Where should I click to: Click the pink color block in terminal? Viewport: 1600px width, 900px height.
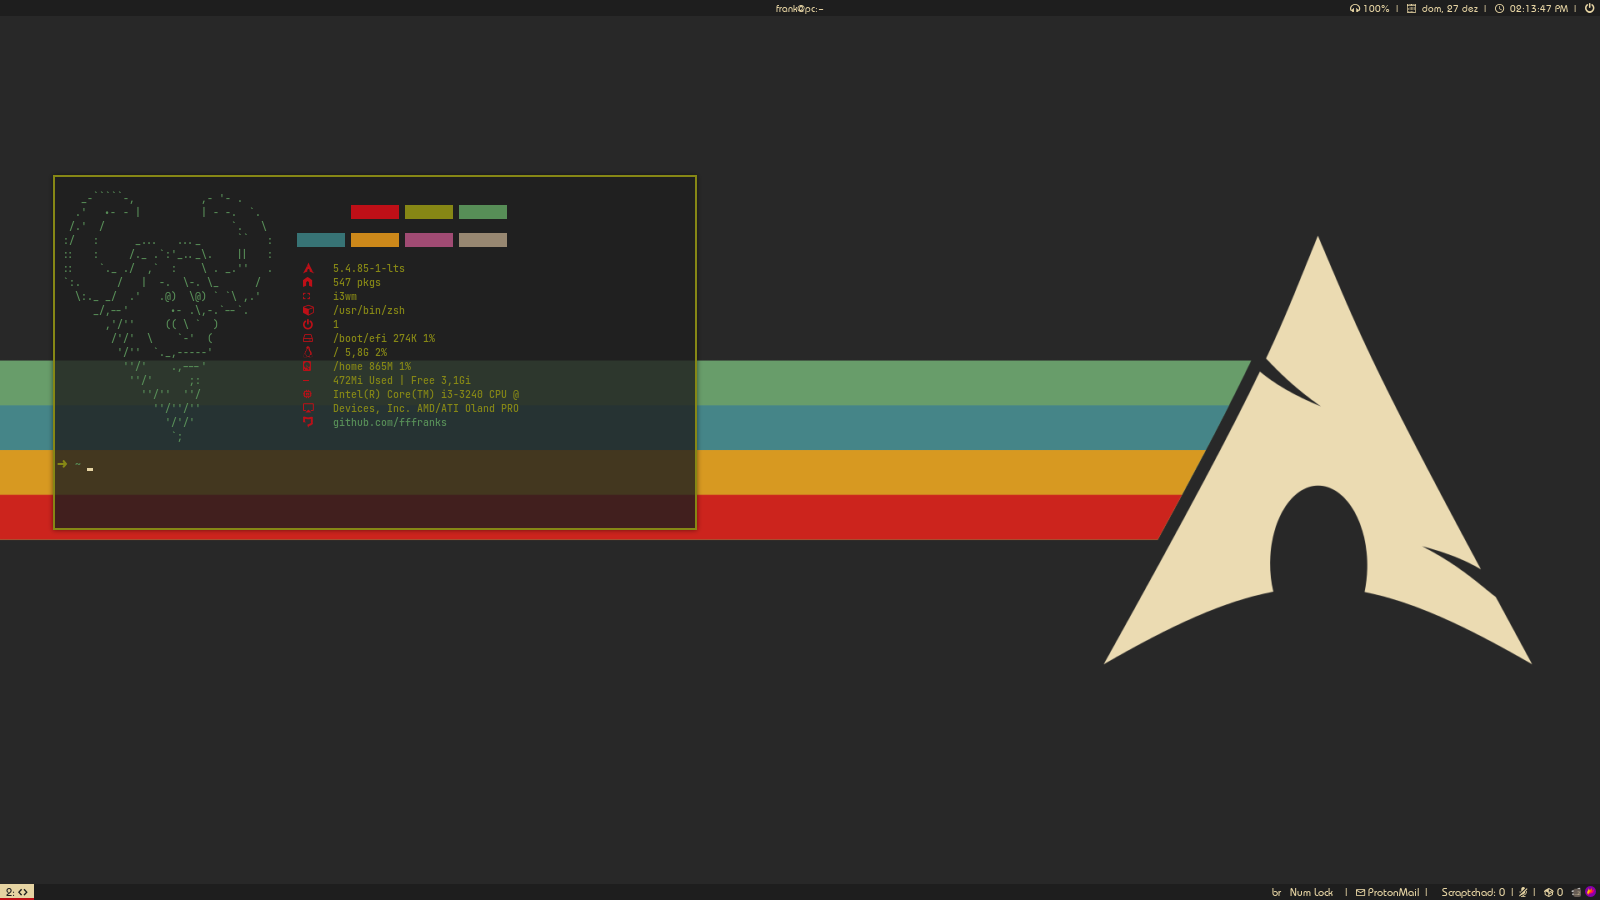(429, 240)
